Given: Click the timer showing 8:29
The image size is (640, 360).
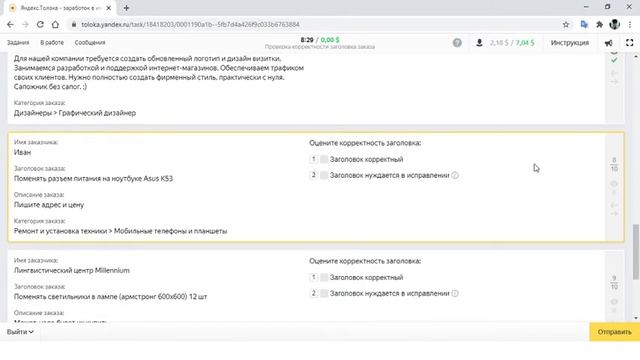Looking at the screenshot, I should tap(307, 40).
